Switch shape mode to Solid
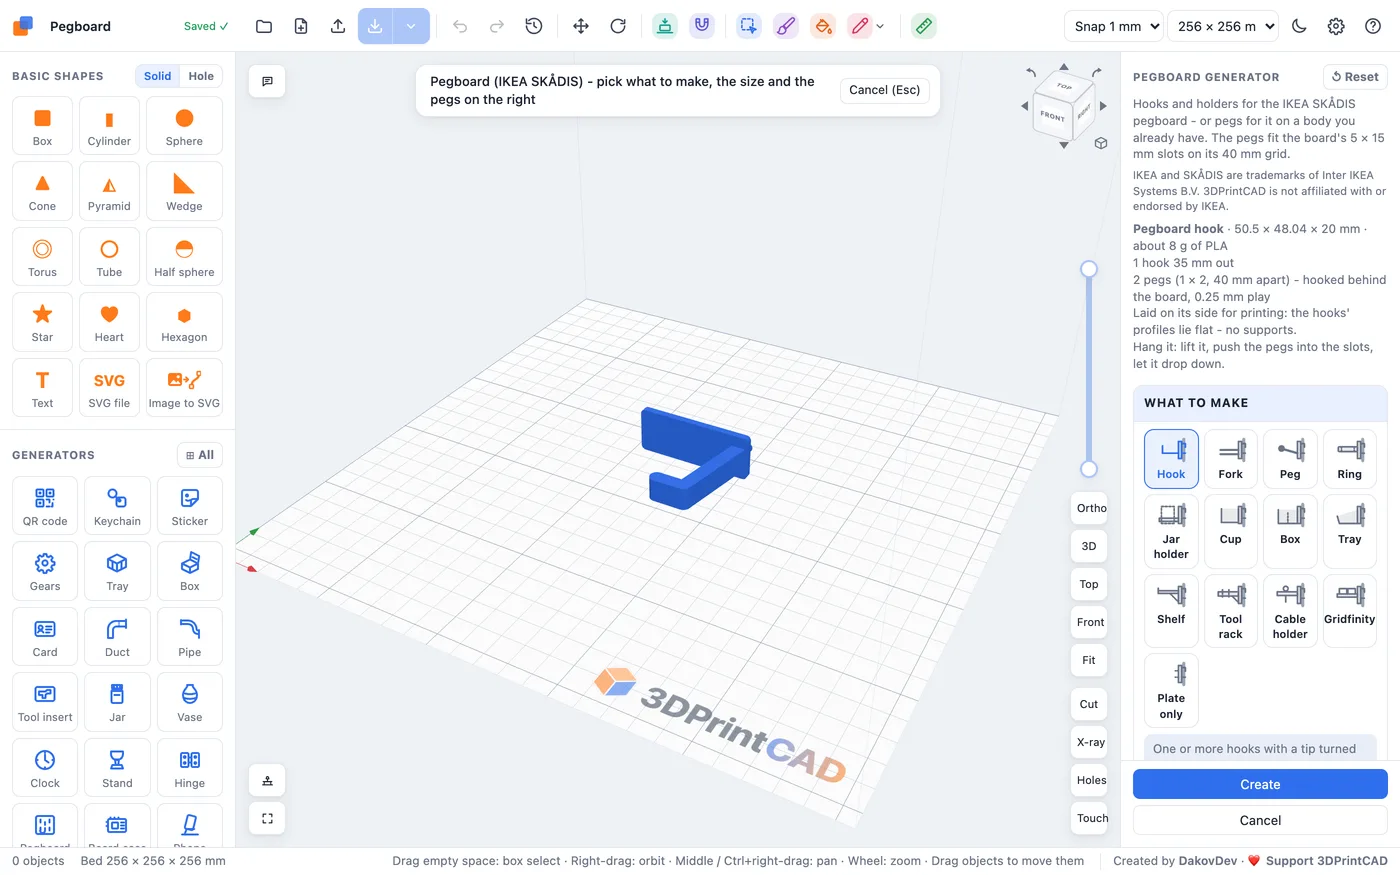1400x875 pixels. coord(157,76)
